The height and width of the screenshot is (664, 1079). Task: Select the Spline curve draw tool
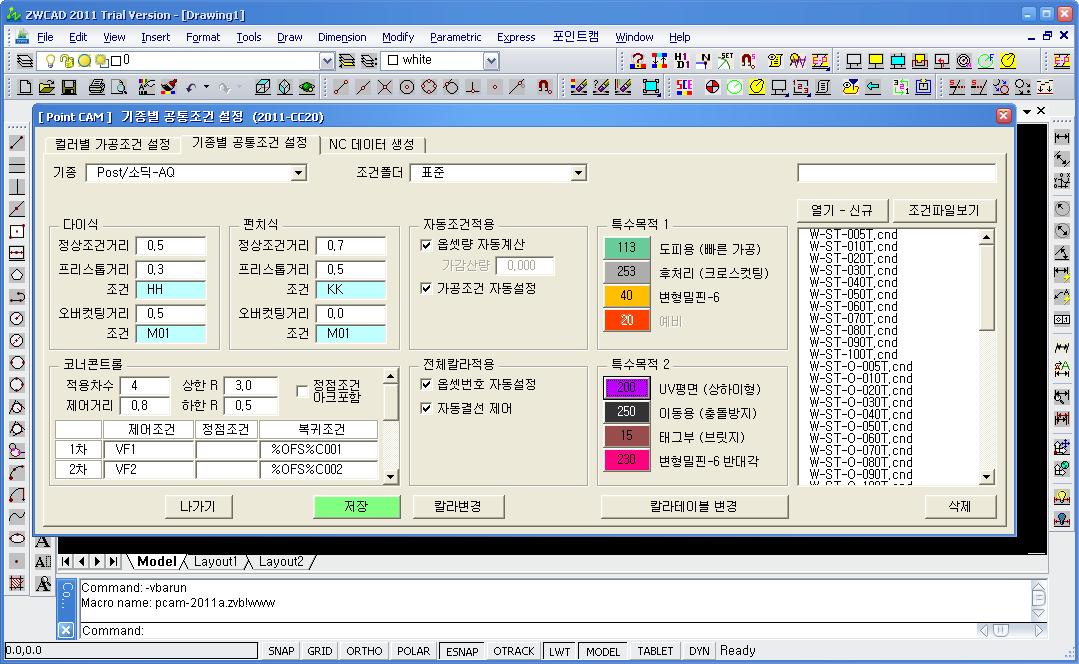point(17,517)
